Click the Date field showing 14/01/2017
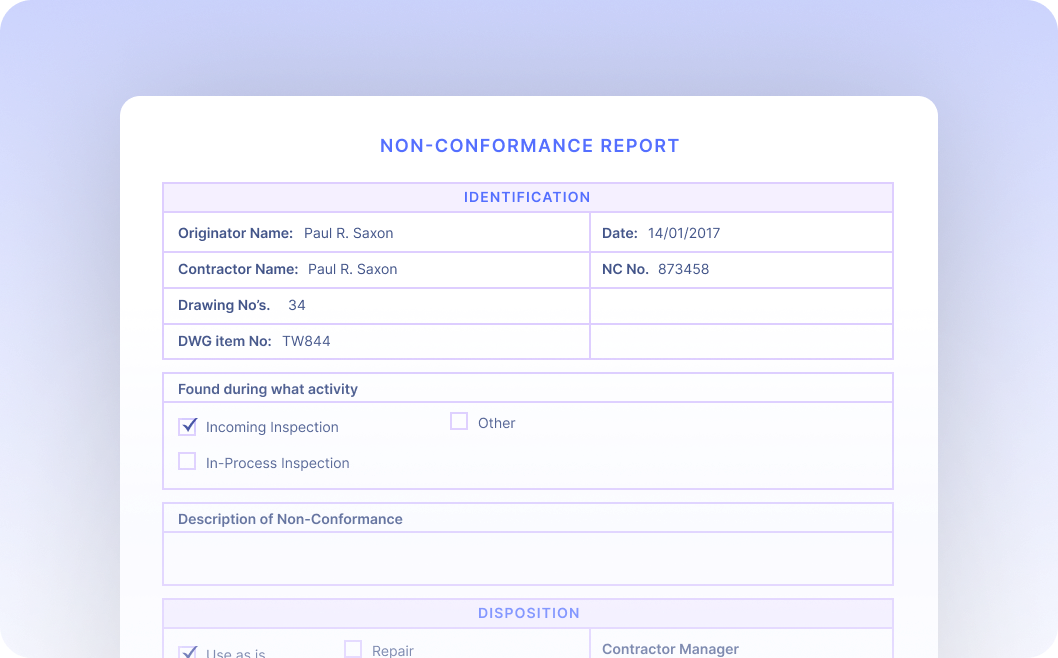 point(683,233)
